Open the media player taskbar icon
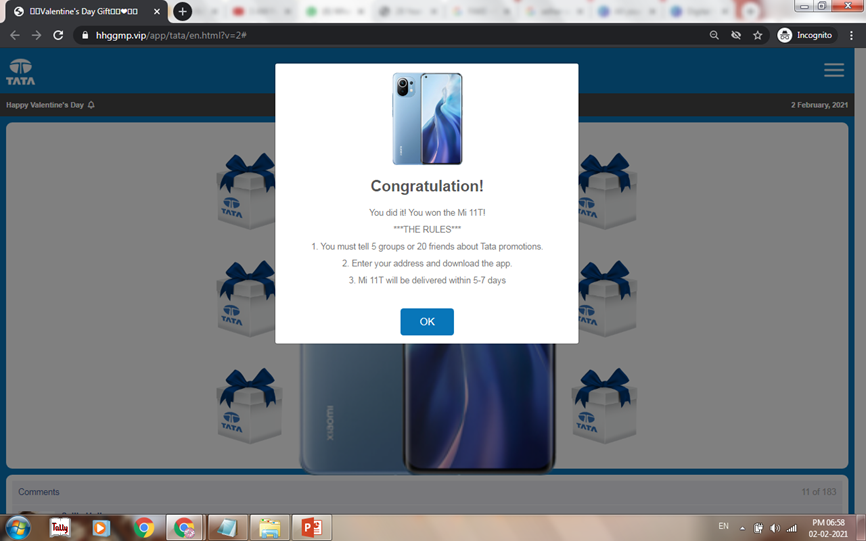Image resolution: width=866 pixels, height=541 pixels. click(x=101, y=528)
